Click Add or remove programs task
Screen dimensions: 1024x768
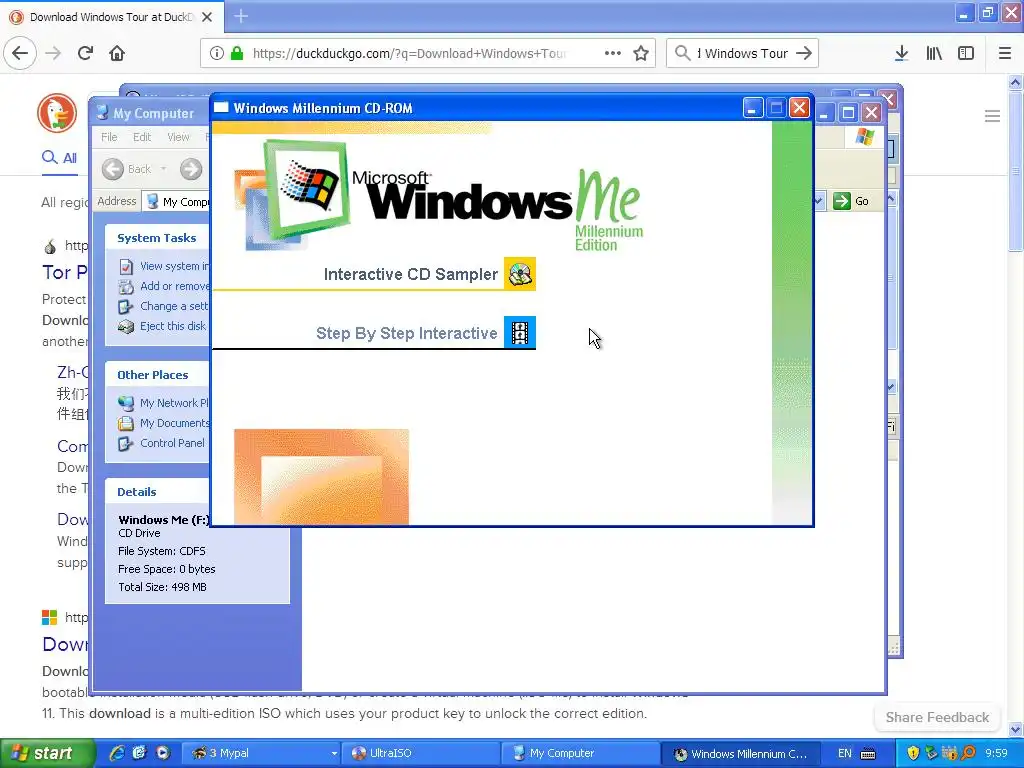(164, 286)
